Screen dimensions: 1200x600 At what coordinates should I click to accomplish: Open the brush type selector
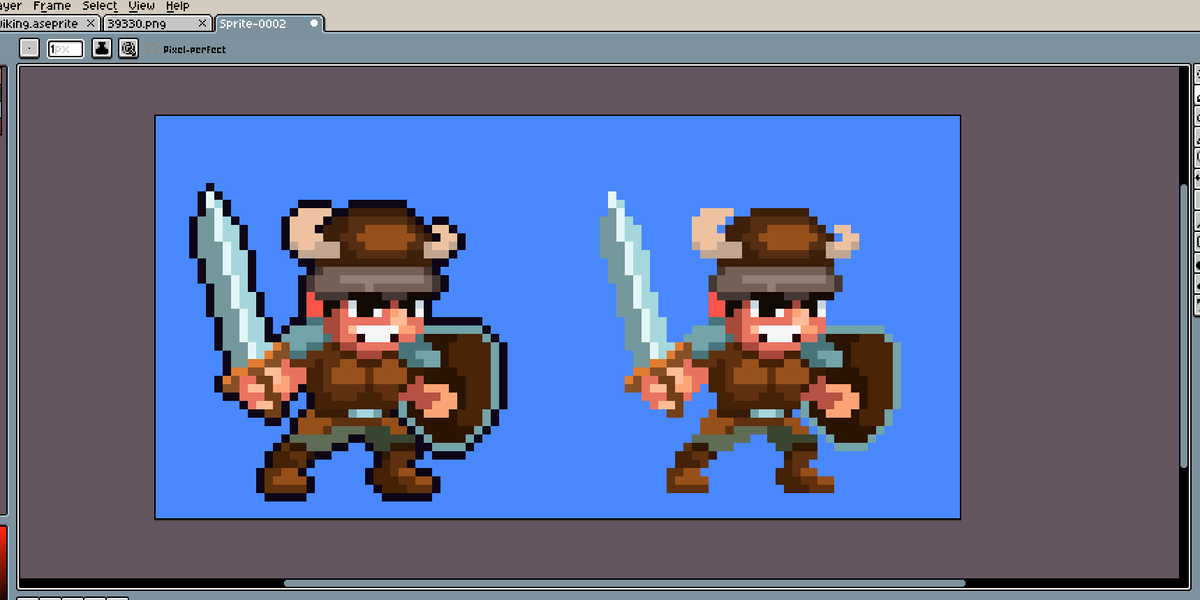[30, 48]
